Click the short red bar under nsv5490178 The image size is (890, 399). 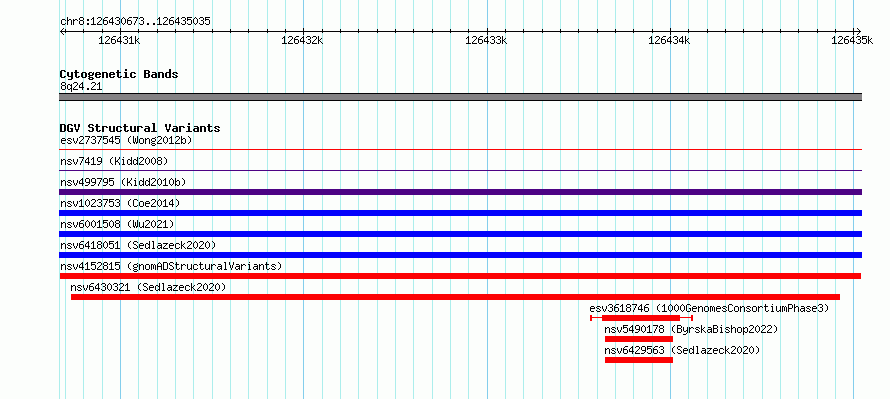click(x=639, y=339)
